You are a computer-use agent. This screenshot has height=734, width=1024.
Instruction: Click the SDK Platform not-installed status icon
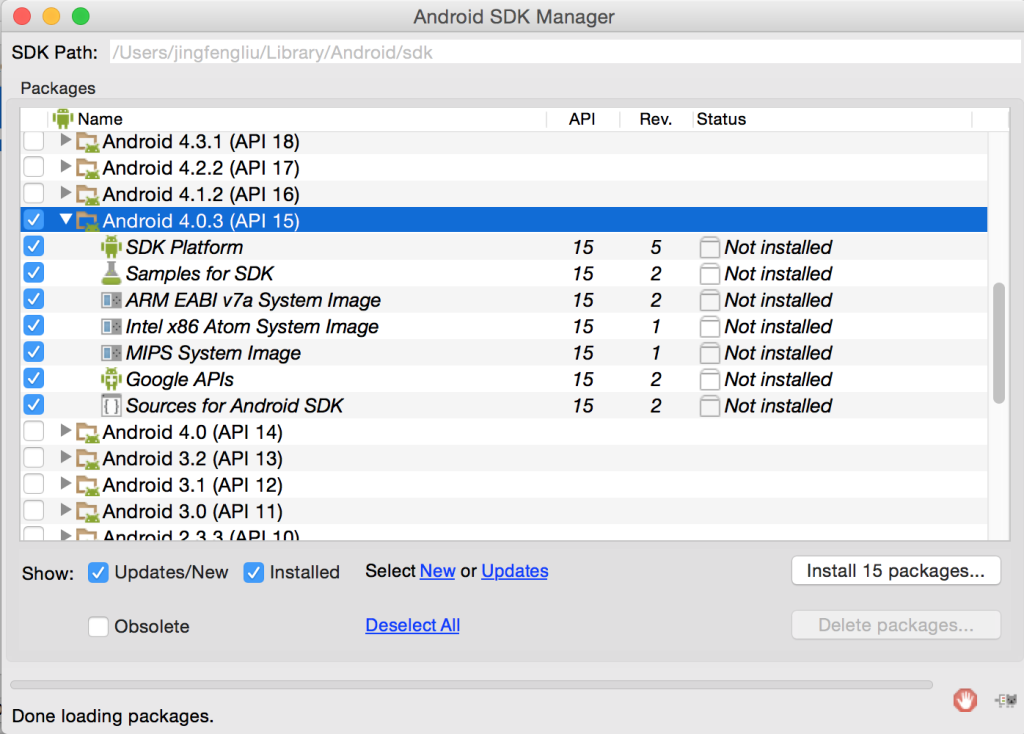(709, 247)
